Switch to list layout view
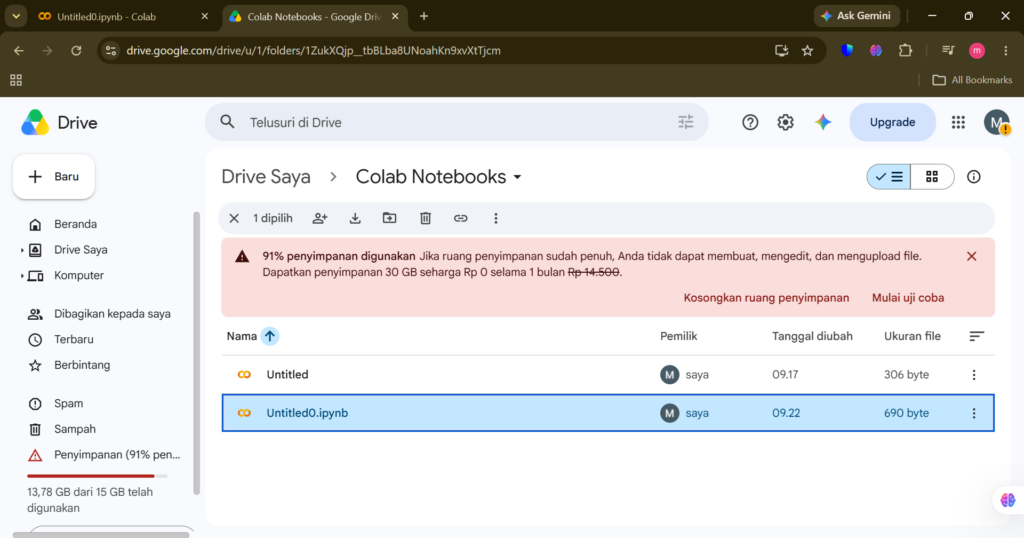Screen dimensions: 1024x538 [889, 177]
